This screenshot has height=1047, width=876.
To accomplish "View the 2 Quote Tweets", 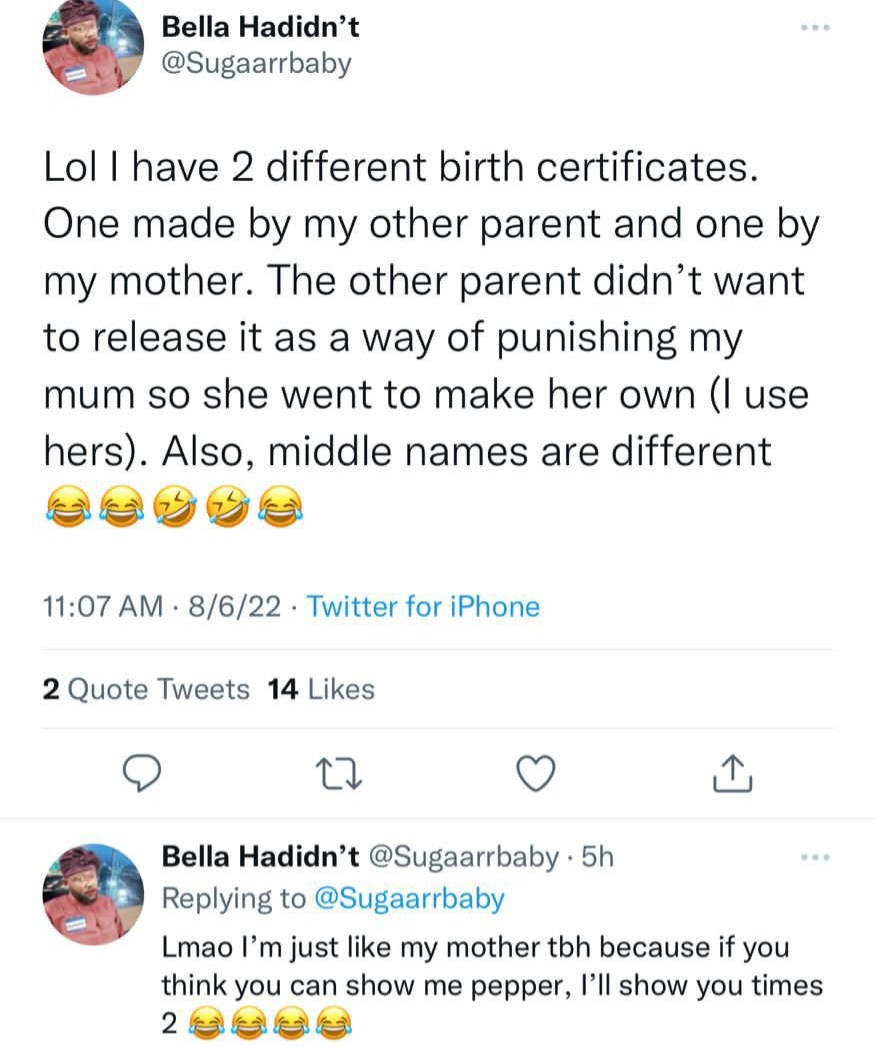I will point(146,689).
